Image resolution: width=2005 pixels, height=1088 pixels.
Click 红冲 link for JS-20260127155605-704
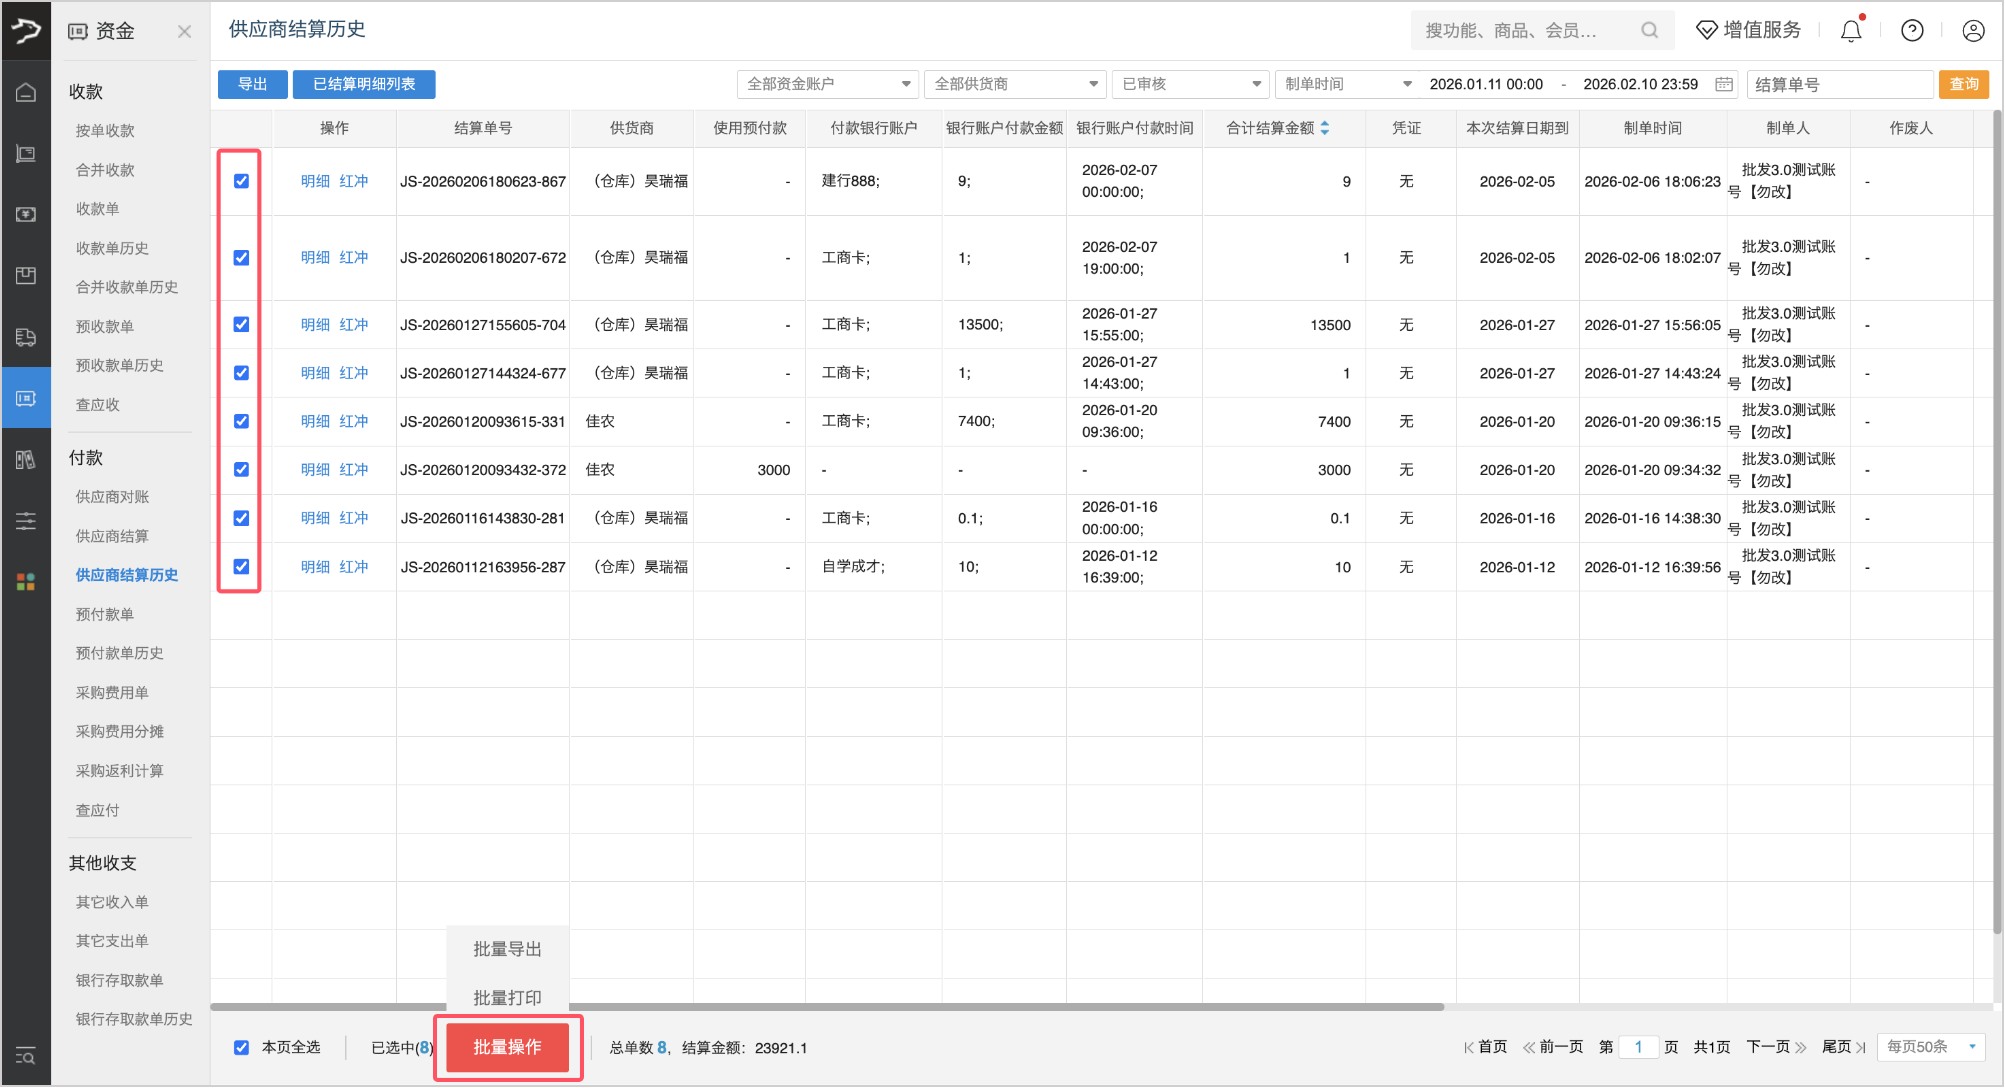(354, 325)
